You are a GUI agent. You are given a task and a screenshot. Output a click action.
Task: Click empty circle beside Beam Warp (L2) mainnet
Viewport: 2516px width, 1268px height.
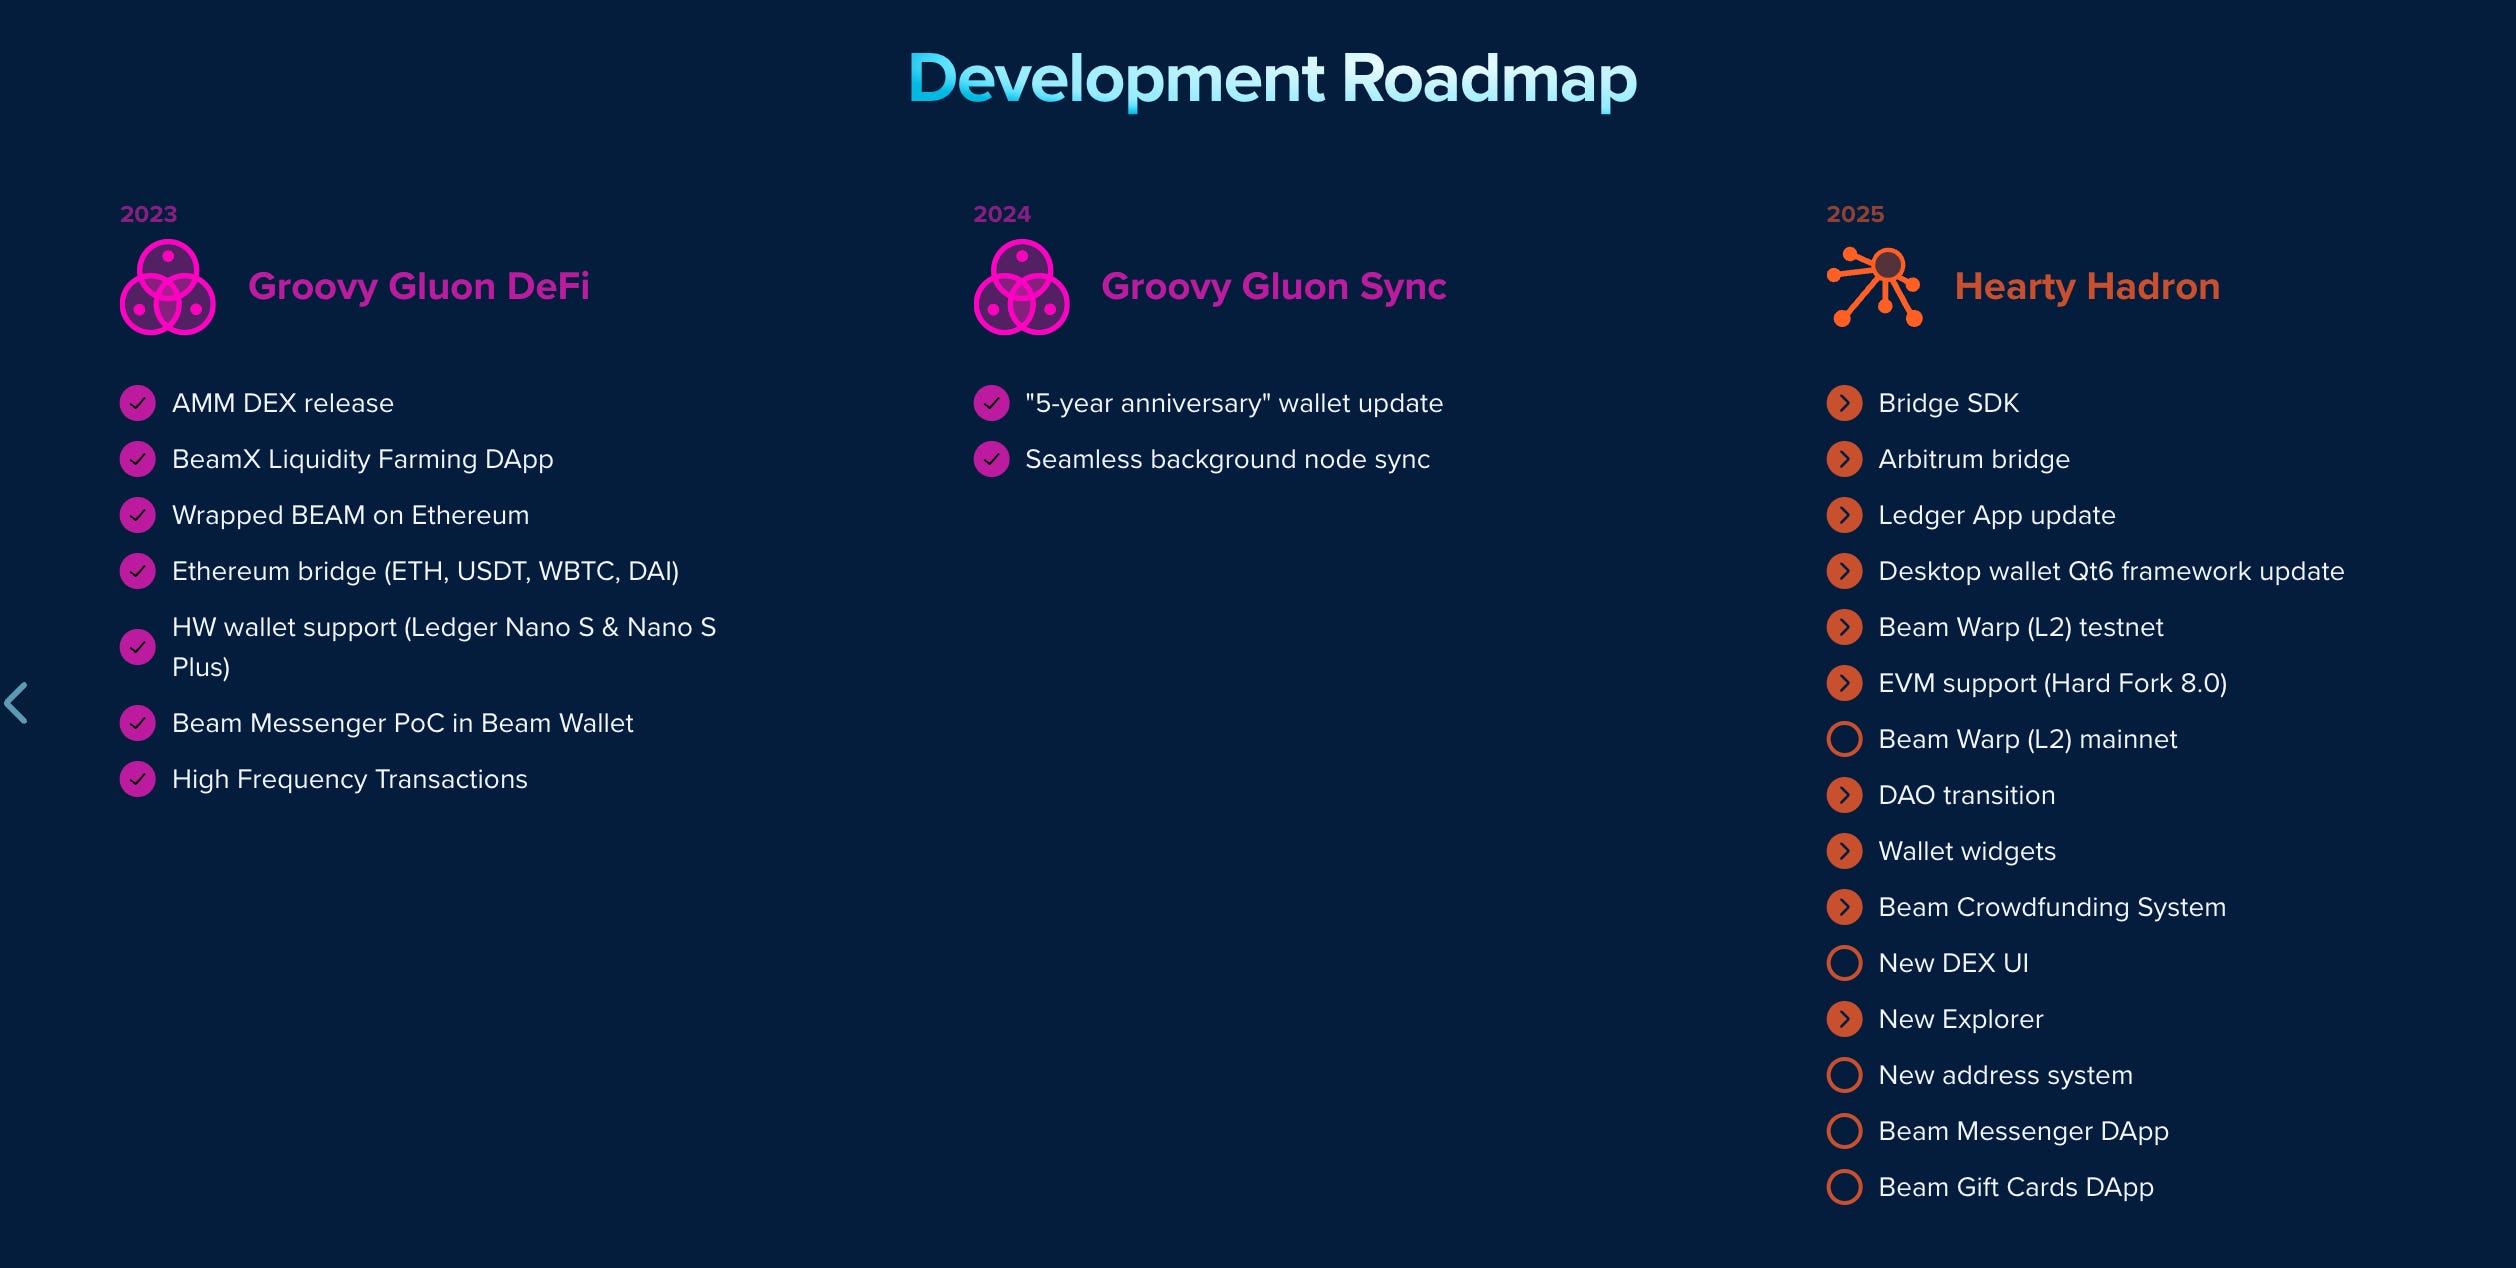(1845, 739)
